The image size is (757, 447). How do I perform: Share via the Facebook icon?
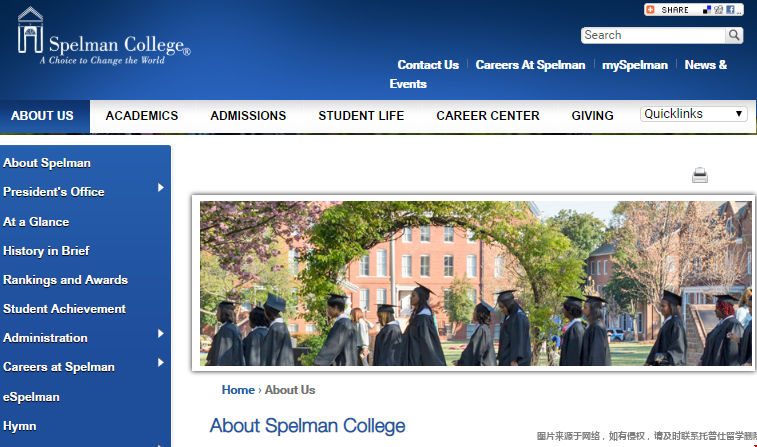pos(730,10)
